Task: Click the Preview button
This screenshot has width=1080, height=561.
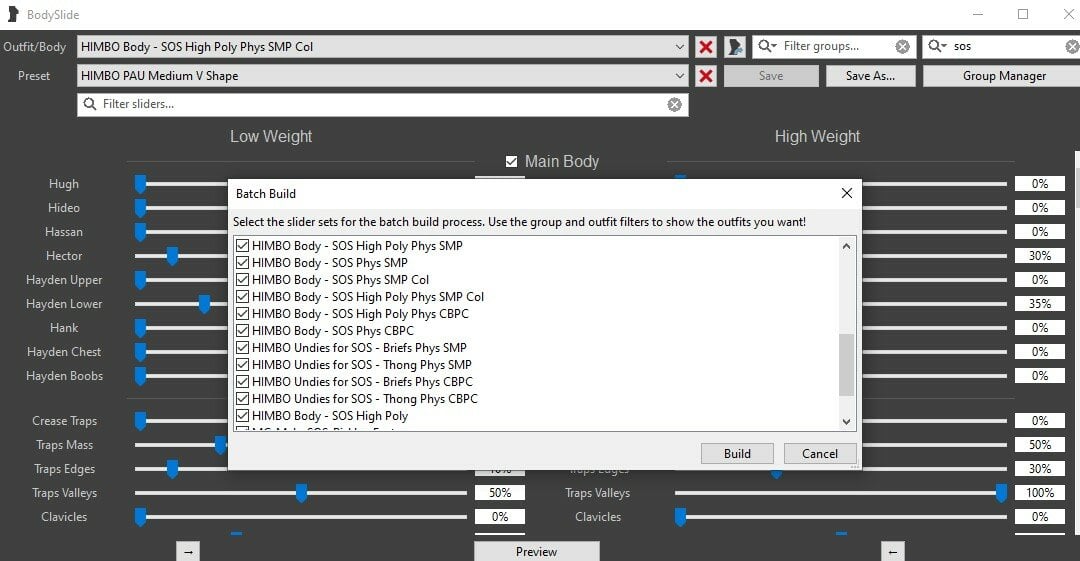Action: (x=537, y=551)
